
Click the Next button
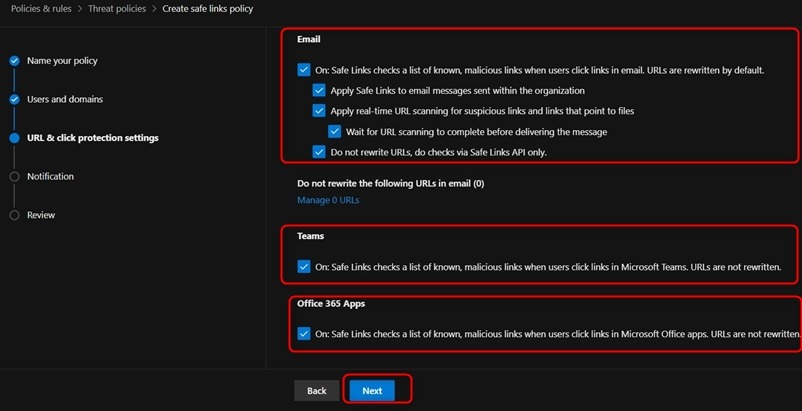[372, 391]
